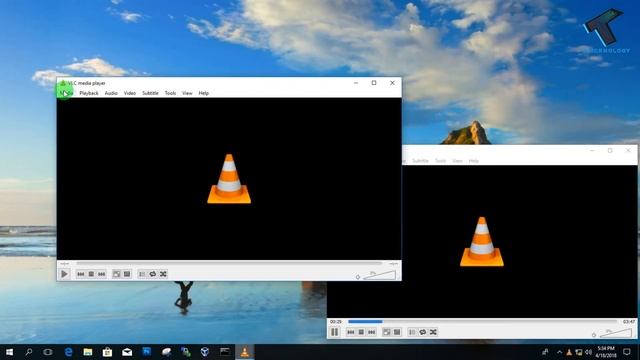Close the front VLC media player window
The width and height of the screenshot is (640, 360).
point(392,83)
